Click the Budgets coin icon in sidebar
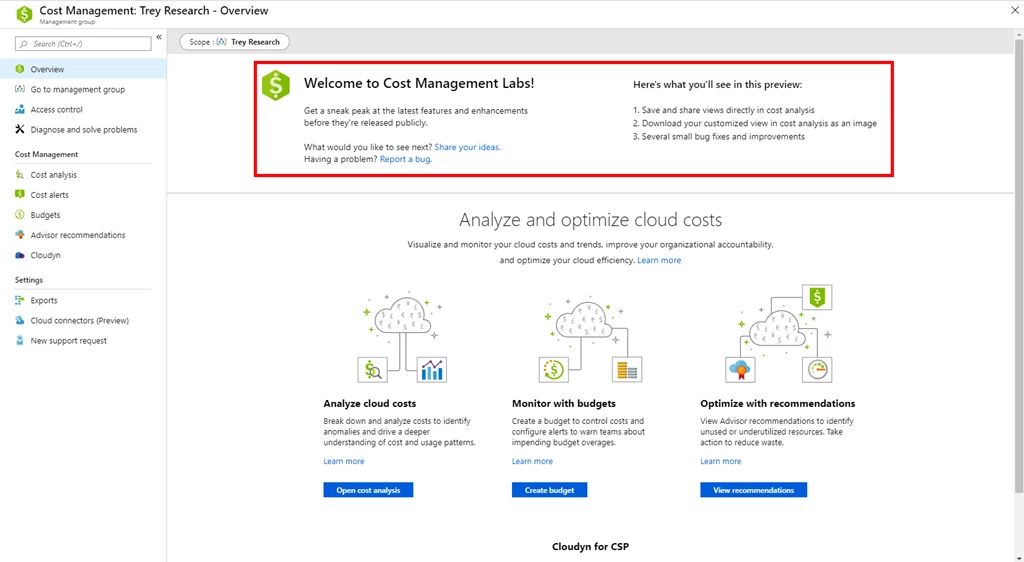 (x=20, y=215)
